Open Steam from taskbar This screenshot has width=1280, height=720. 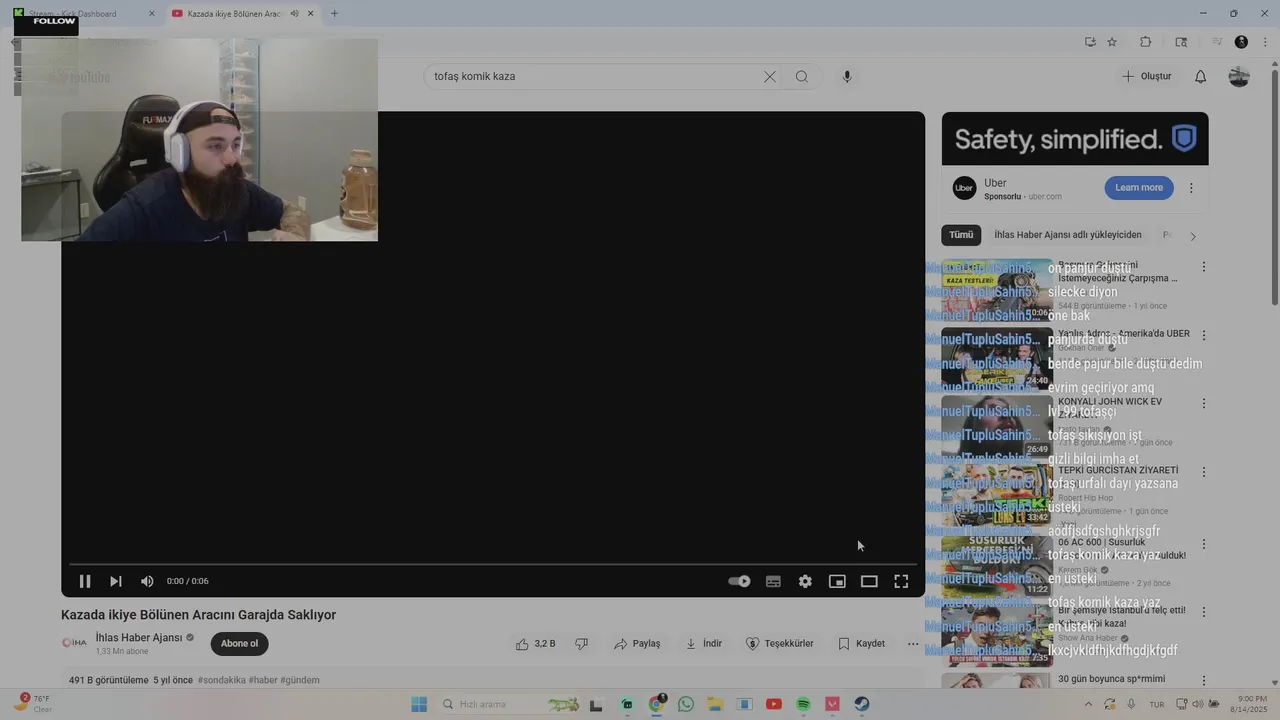[862, 704]
